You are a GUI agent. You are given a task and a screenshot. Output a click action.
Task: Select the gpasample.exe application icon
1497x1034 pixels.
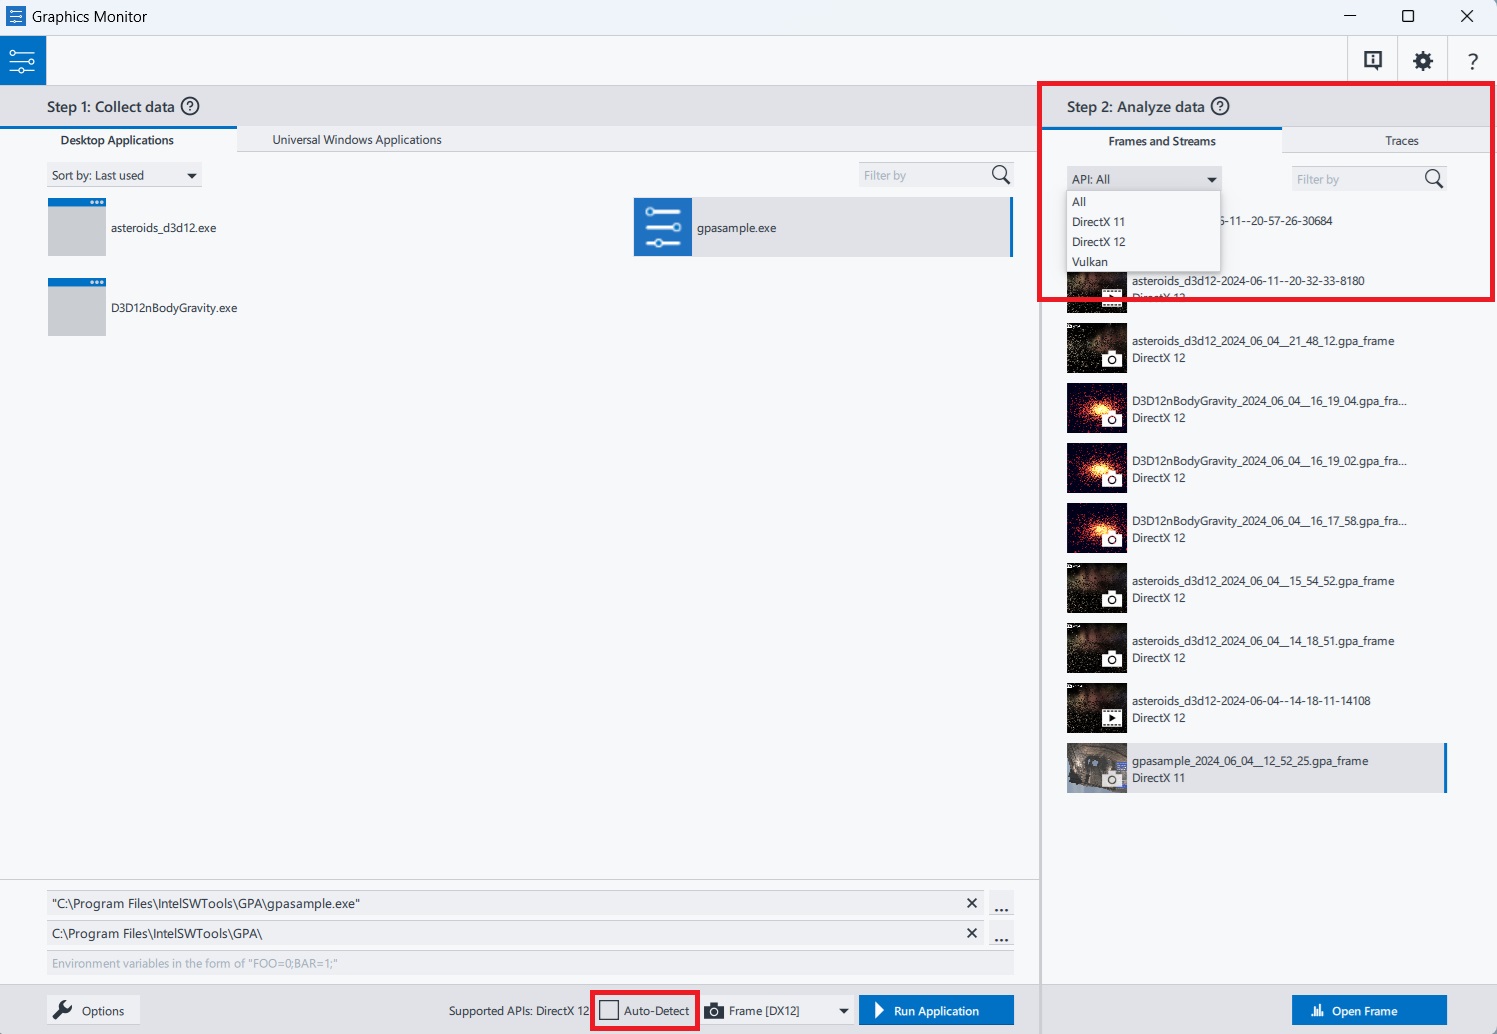coord(663,227)
